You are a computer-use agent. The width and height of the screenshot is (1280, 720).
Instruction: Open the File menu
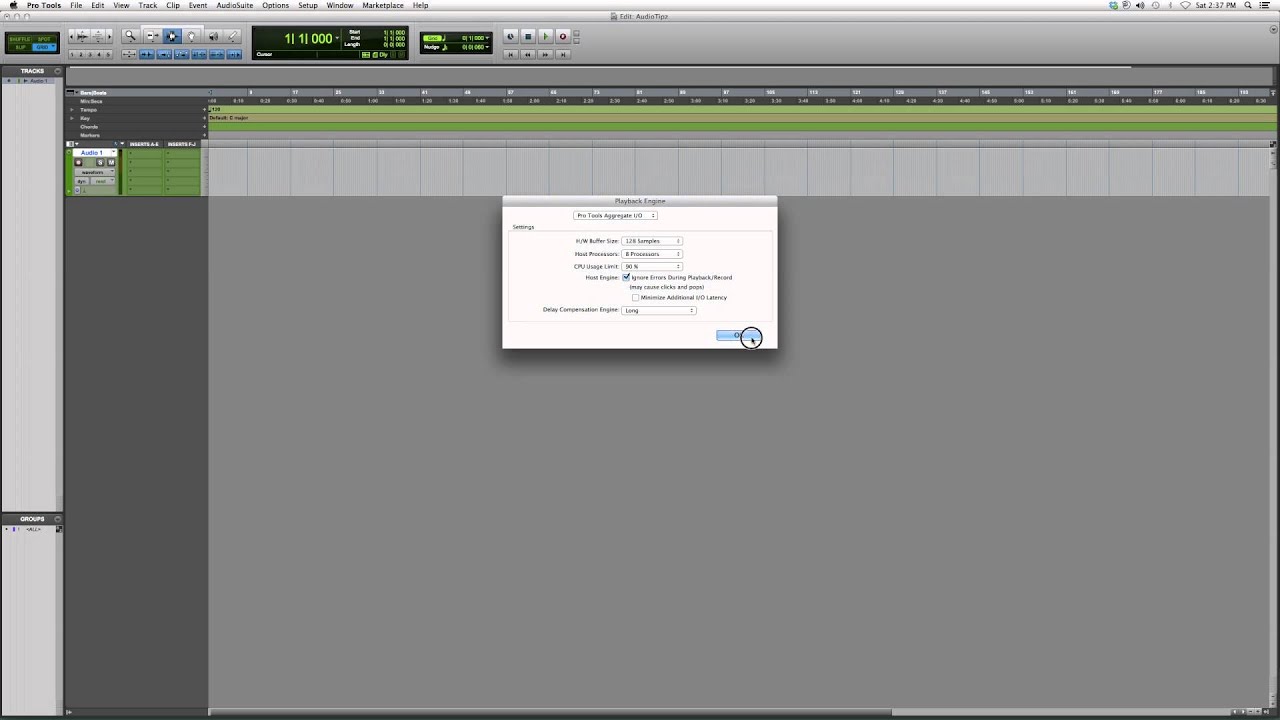(x=76, y=5)
